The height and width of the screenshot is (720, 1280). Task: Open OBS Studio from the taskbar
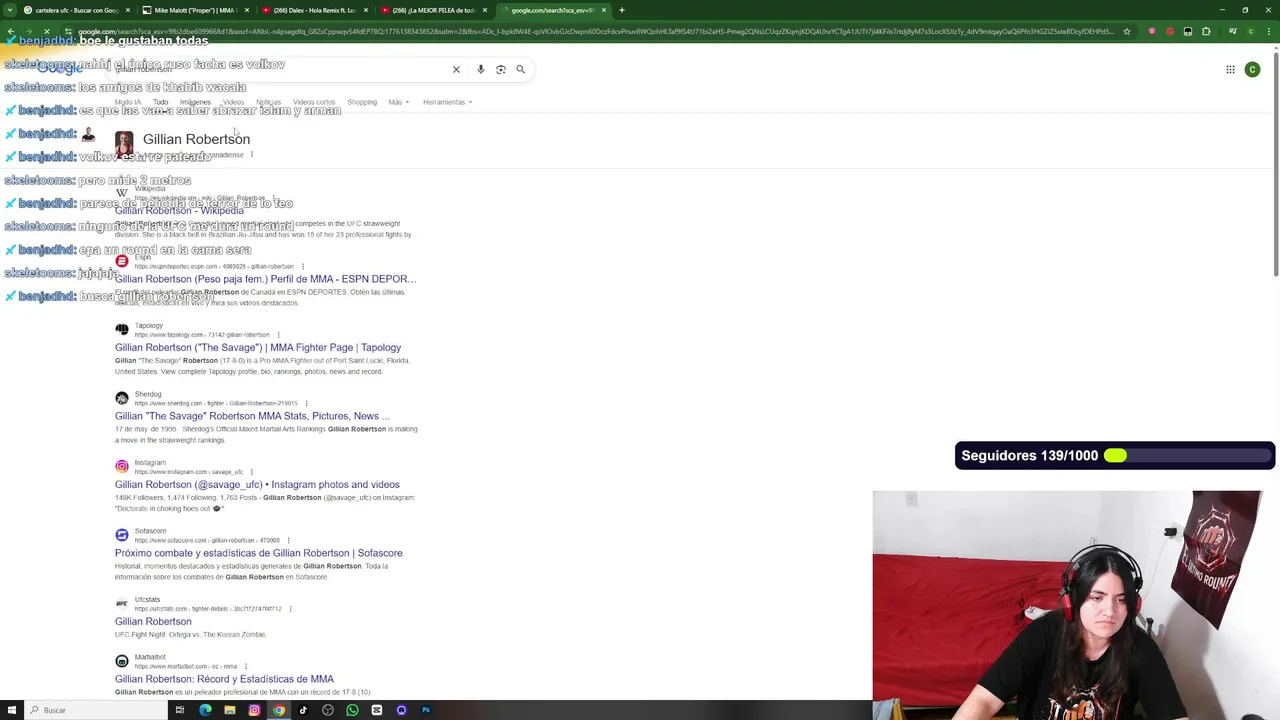(x=328, y=710)
